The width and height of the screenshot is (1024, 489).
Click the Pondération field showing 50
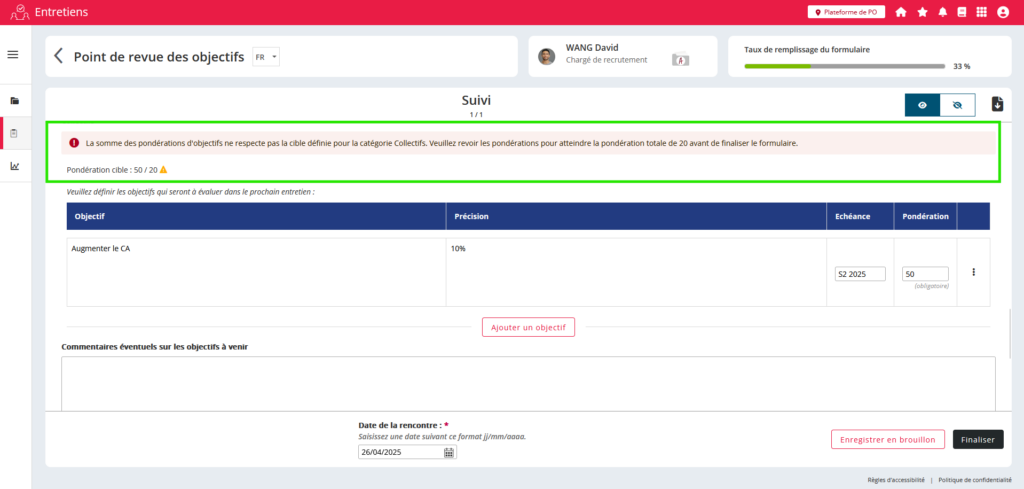coord(924,274)
